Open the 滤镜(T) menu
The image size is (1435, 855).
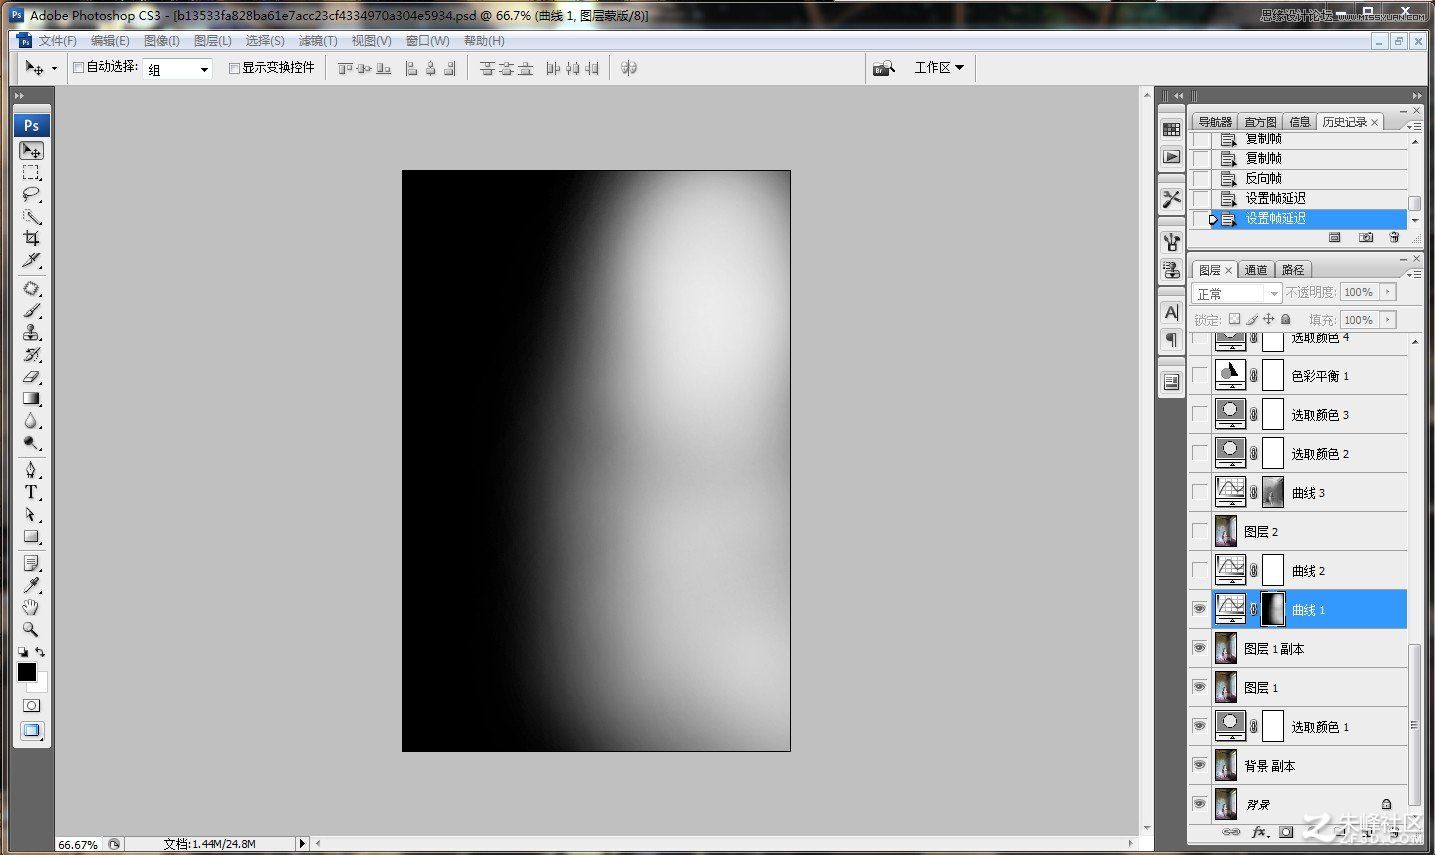point(318,41)
